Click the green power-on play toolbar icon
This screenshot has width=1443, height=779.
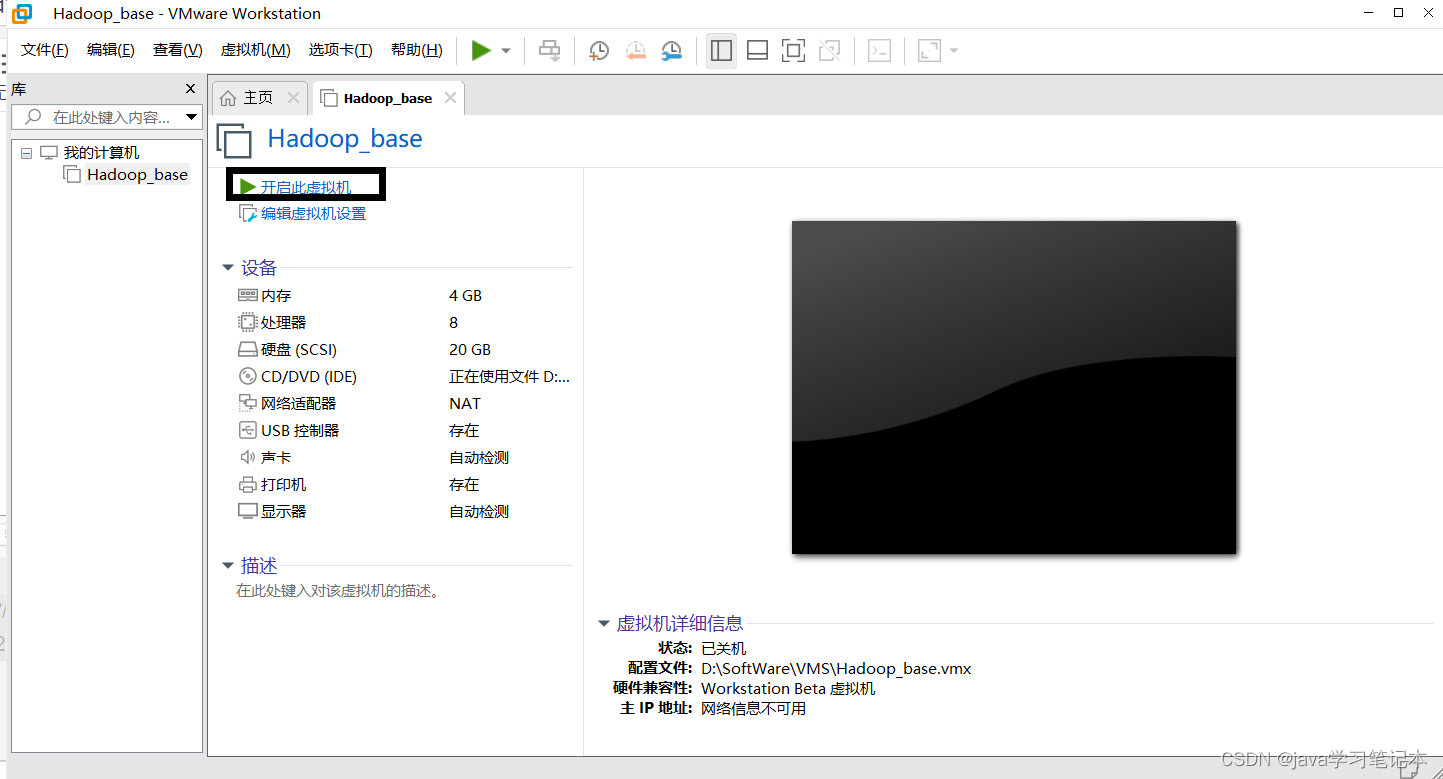[482, 50]
